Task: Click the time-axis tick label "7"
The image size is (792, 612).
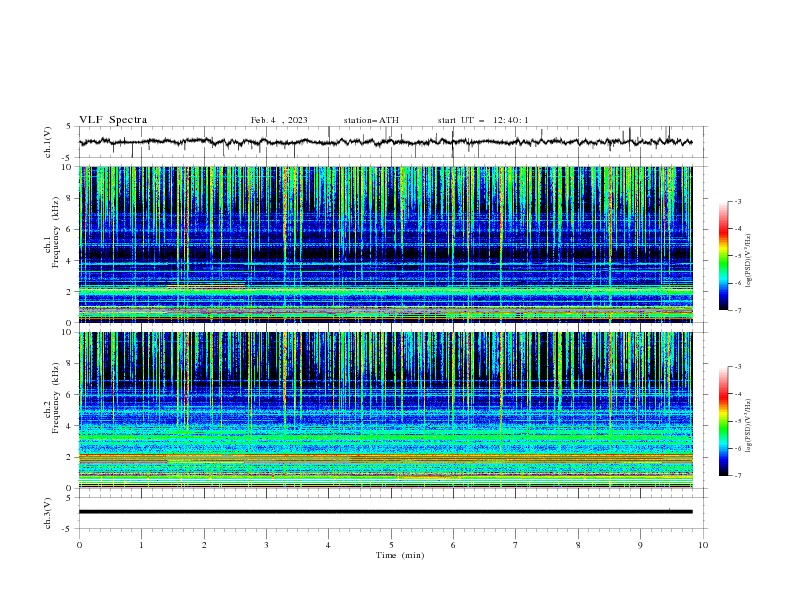Action: click(516, 545)
